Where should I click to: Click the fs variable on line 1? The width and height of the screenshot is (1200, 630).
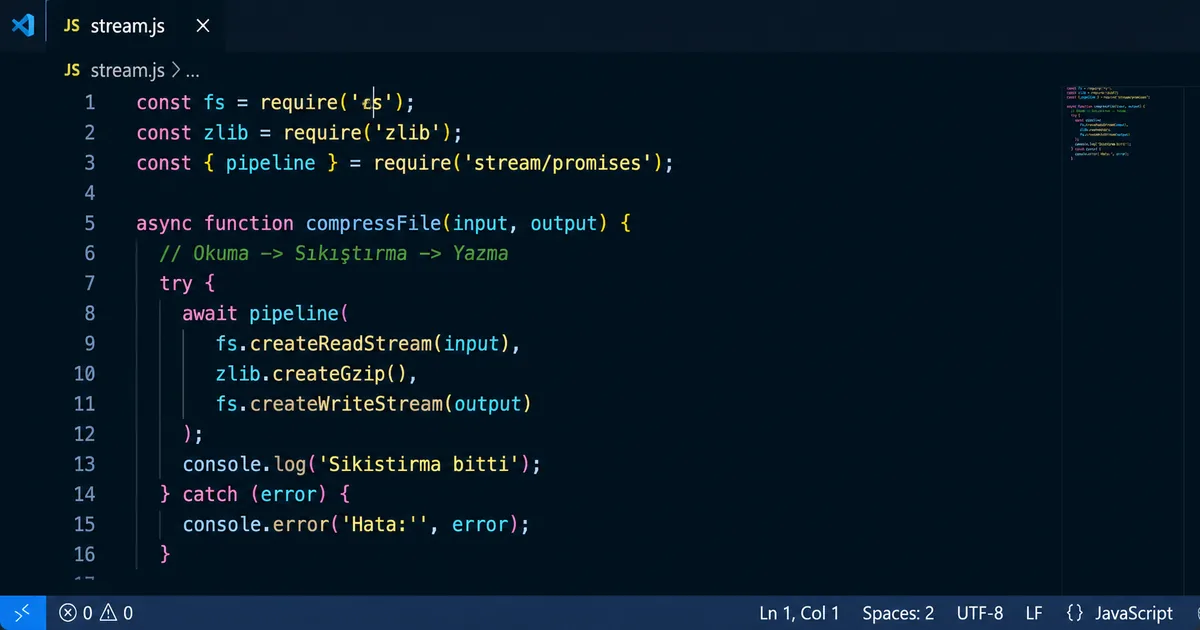tap(215, 102)
